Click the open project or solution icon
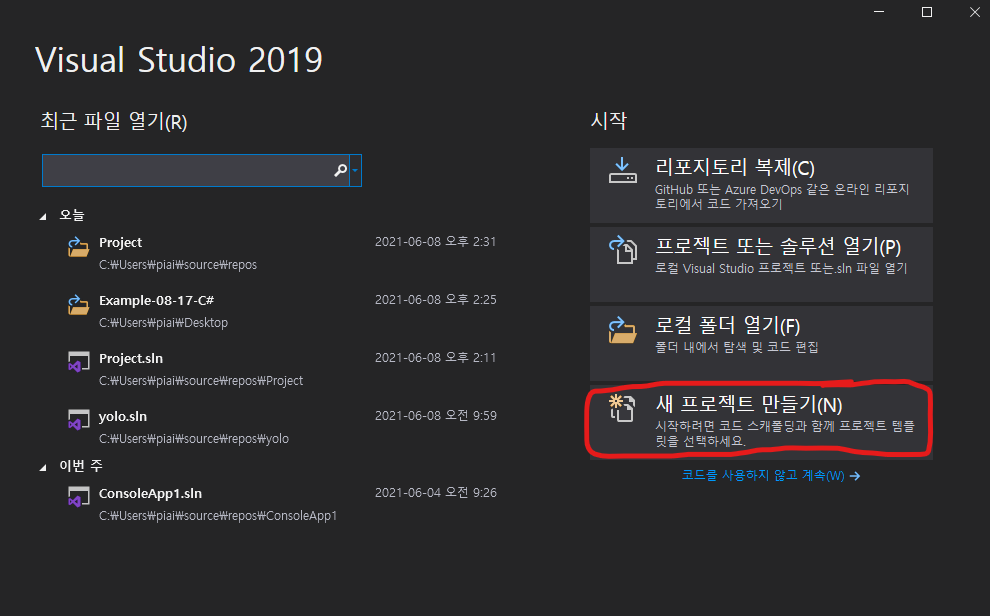The image size is (990, 616). (623, 249)
